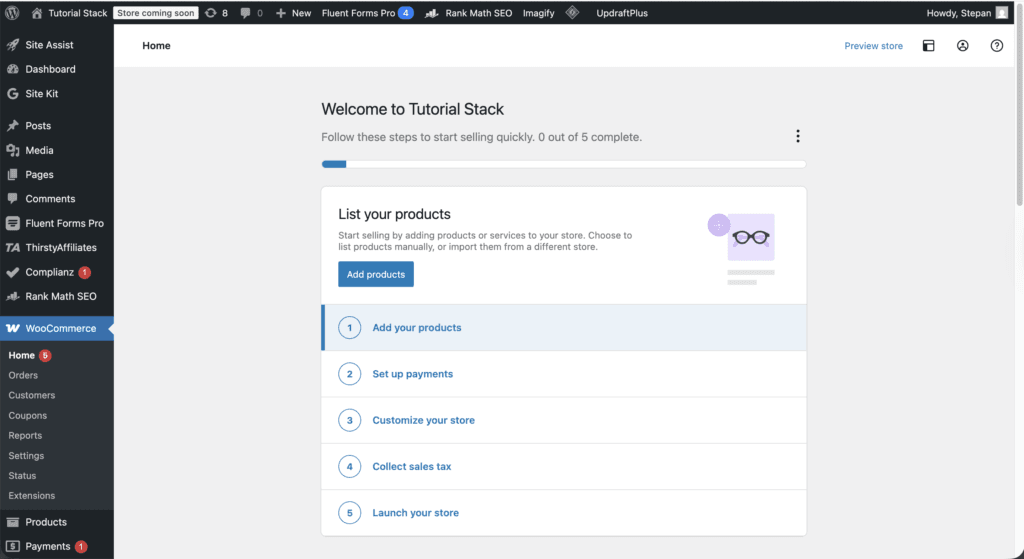Image resolution: width=1024 pixels, height=559 pixels.
Task: Click the Dashboard gauge icon
Action: pyautogui.click(x=12, y=69)
